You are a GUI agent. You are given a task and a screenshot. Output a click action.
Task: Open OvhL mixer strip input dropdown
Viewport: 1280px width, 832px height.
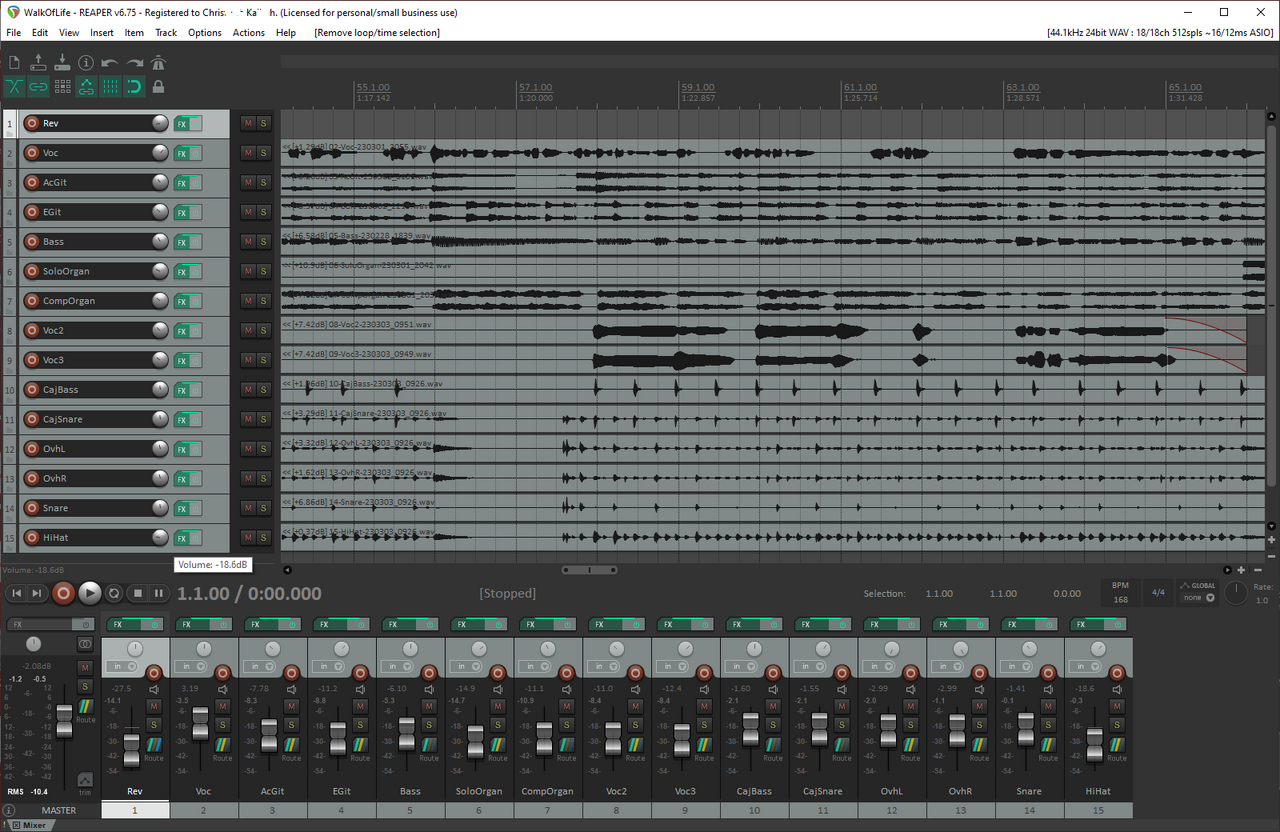[x=880, y=666]
